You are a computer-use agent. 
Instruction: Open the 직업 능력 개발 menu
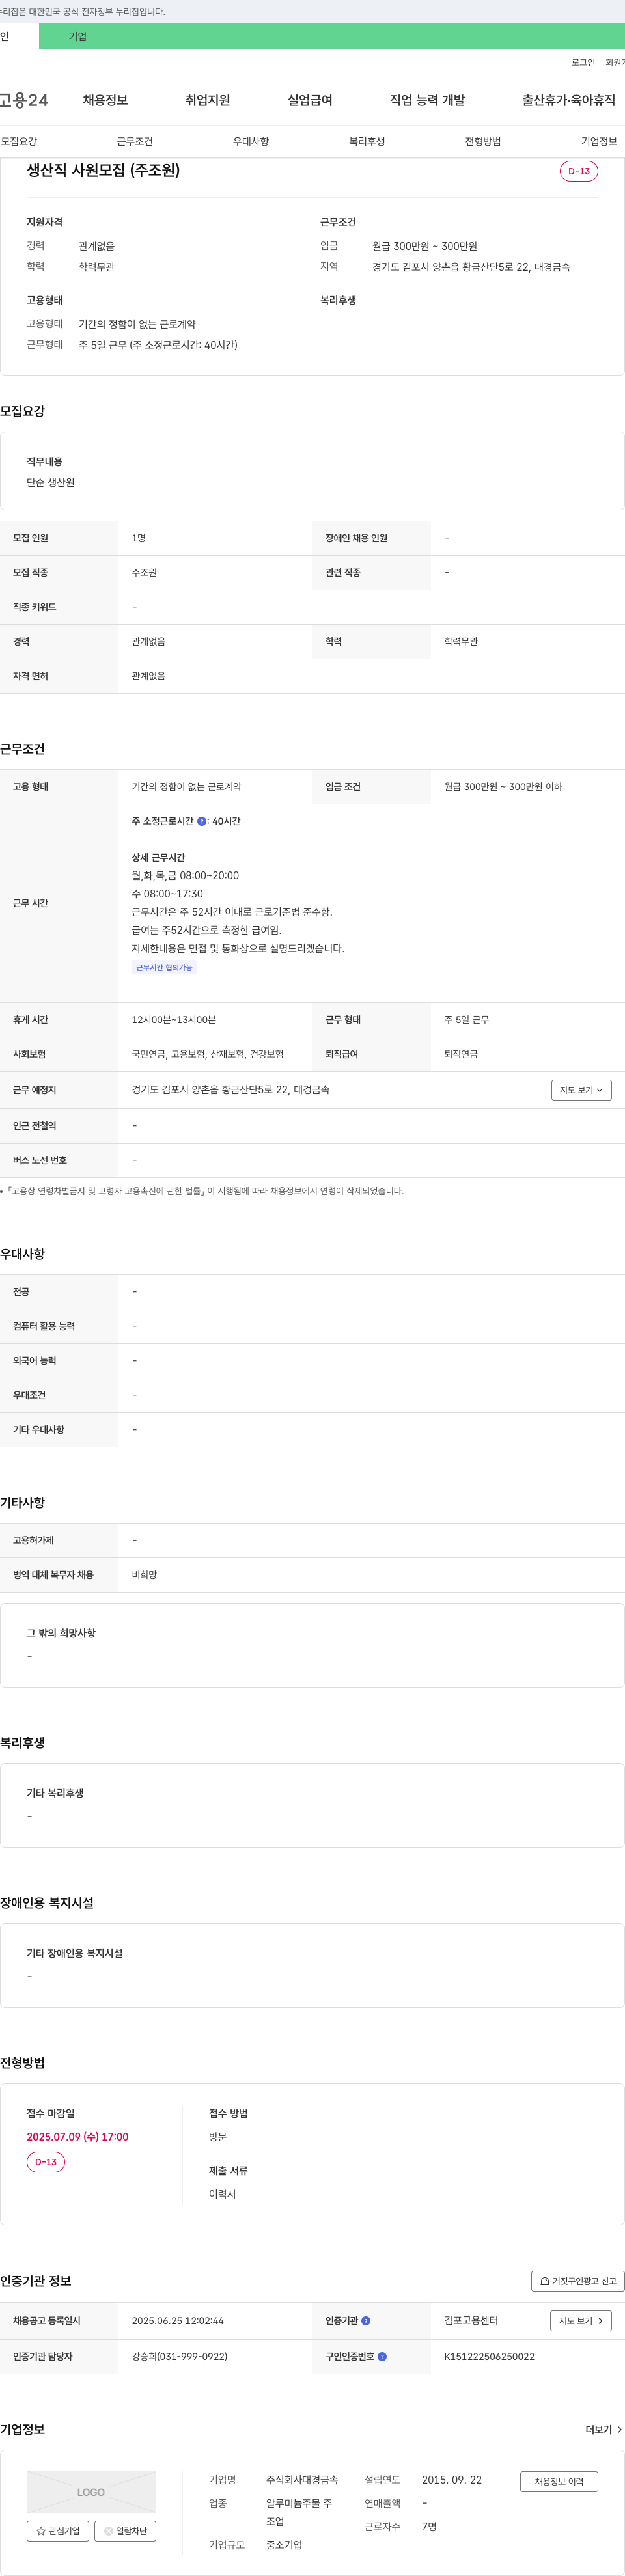[x=427, y=100]
